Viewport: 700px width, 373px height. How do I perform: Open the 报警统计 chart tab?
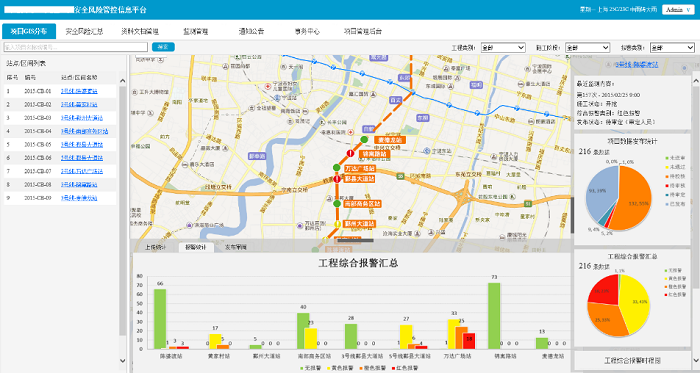pos(196,247)
